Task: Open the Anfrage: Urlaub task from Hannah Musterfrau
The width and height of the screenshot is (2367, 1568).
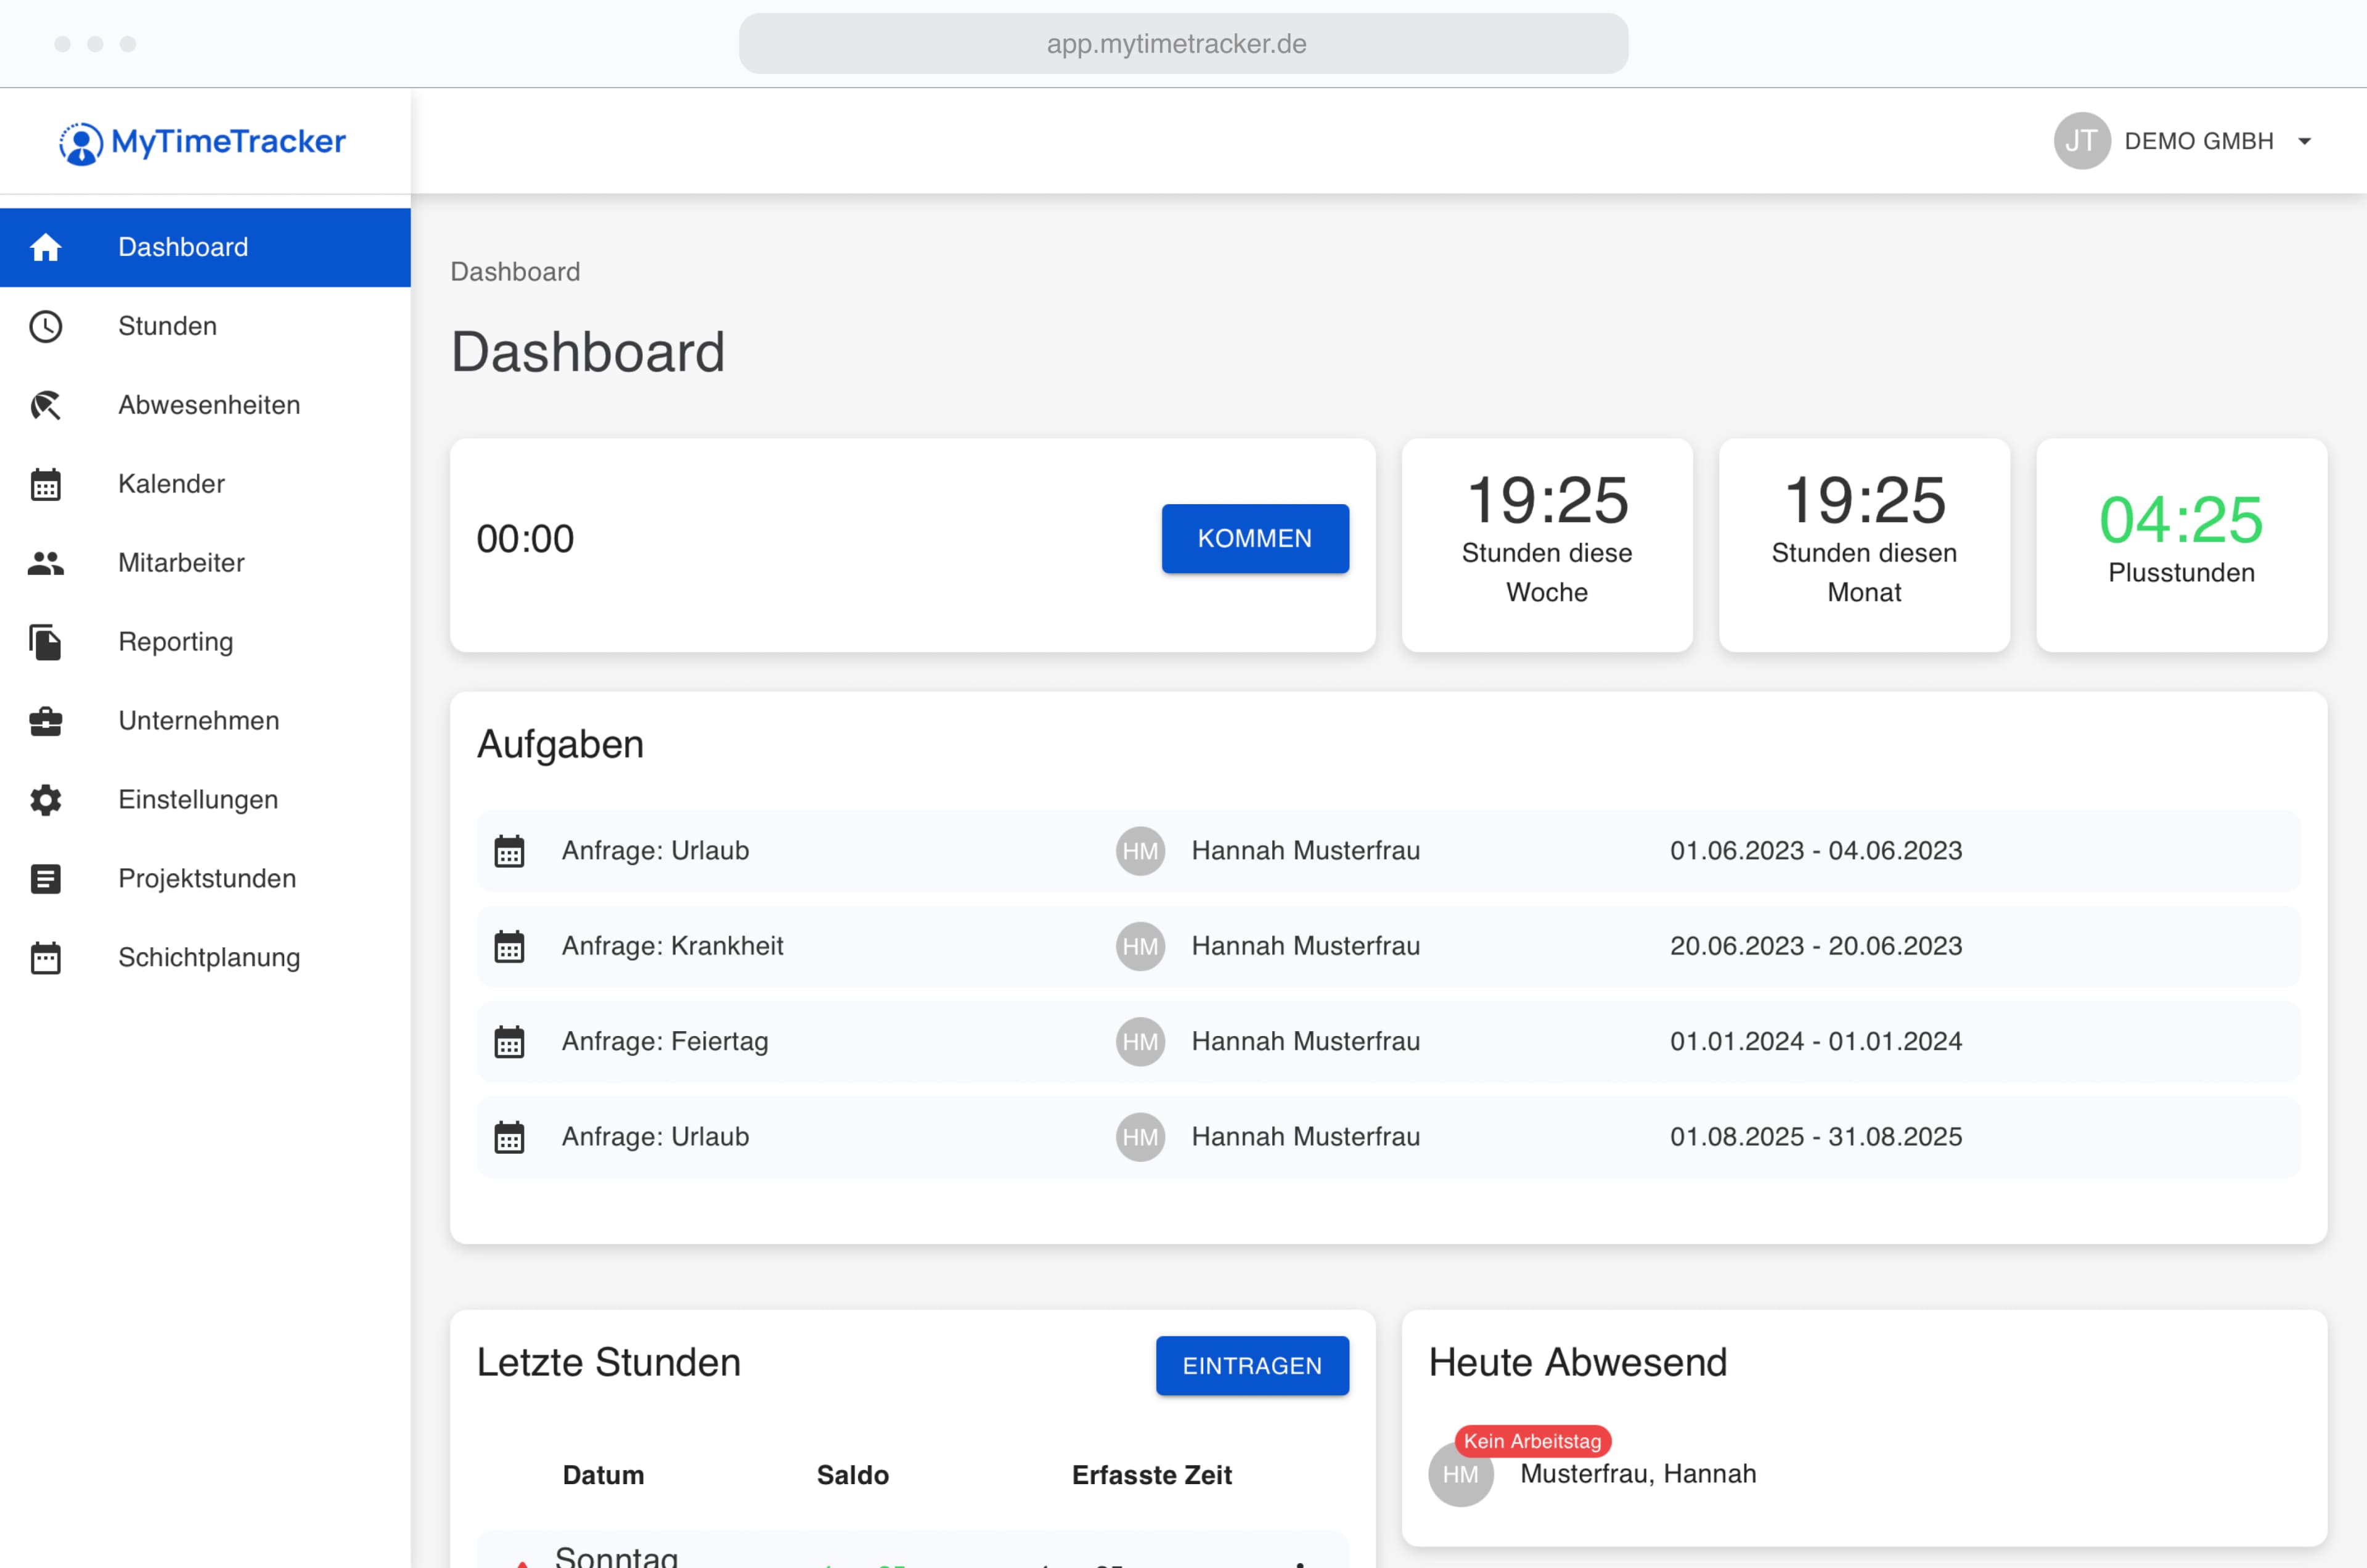Action: [x=655, y=850]
